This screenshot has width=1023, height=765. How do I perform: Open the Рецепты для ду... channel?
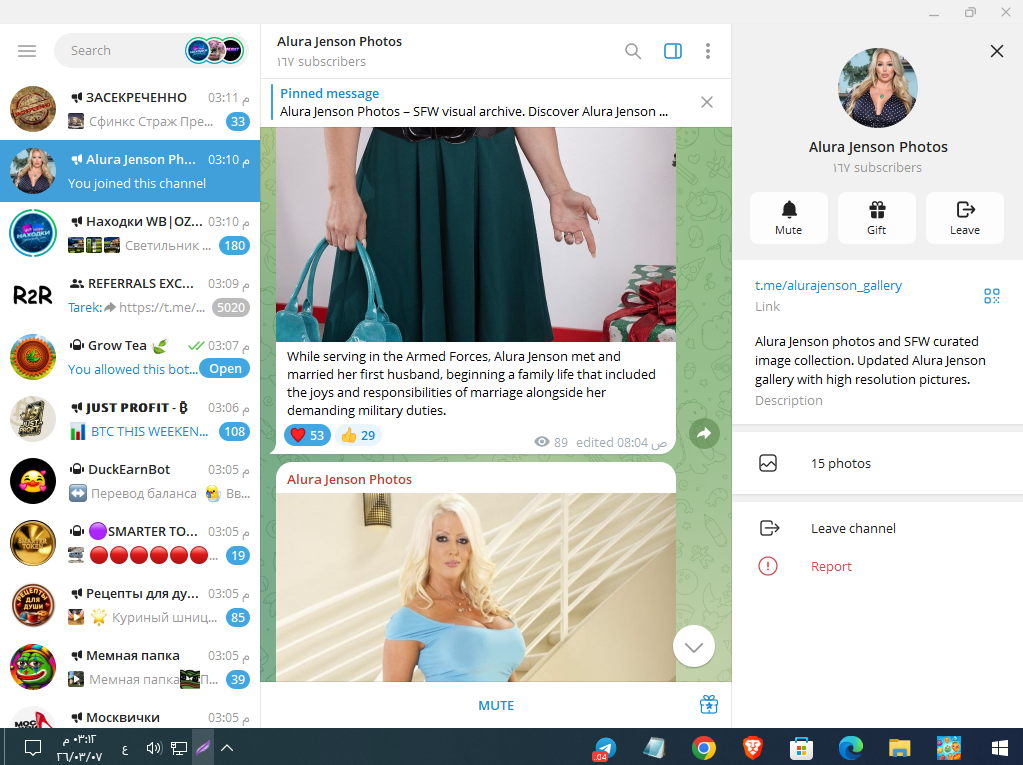coord(130,605)
